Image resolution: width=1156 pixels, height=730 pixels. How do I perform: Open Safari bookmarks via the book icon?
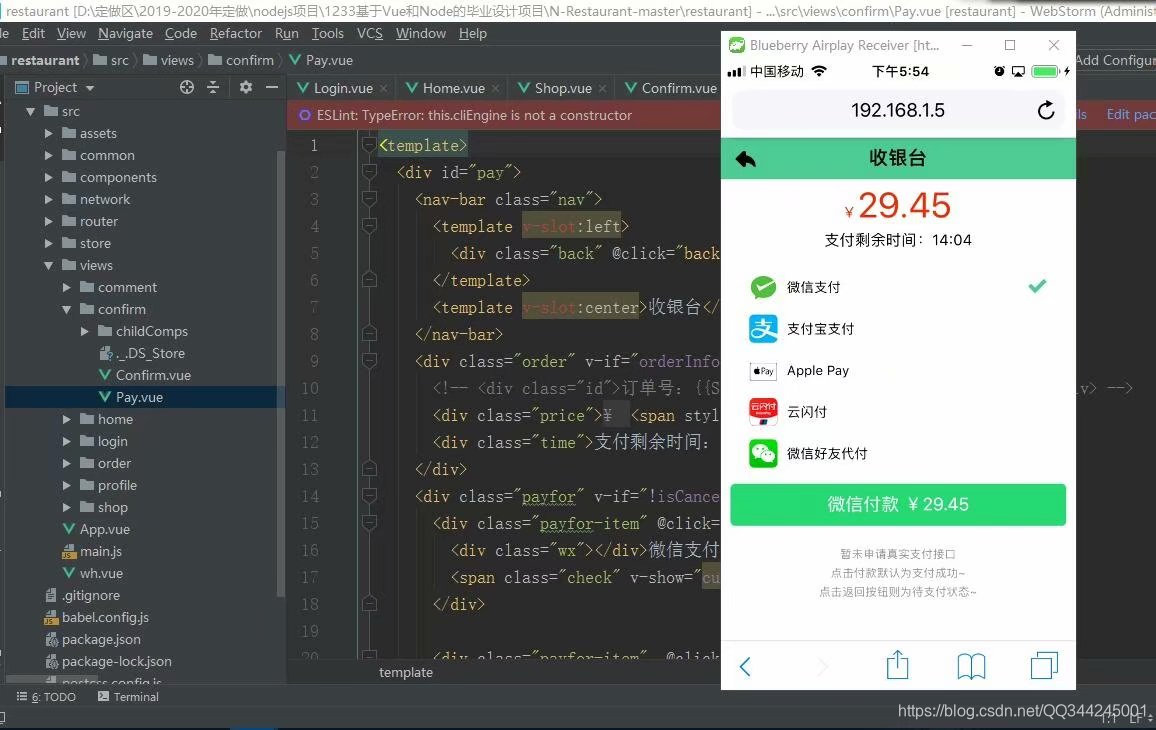point(971,664)
